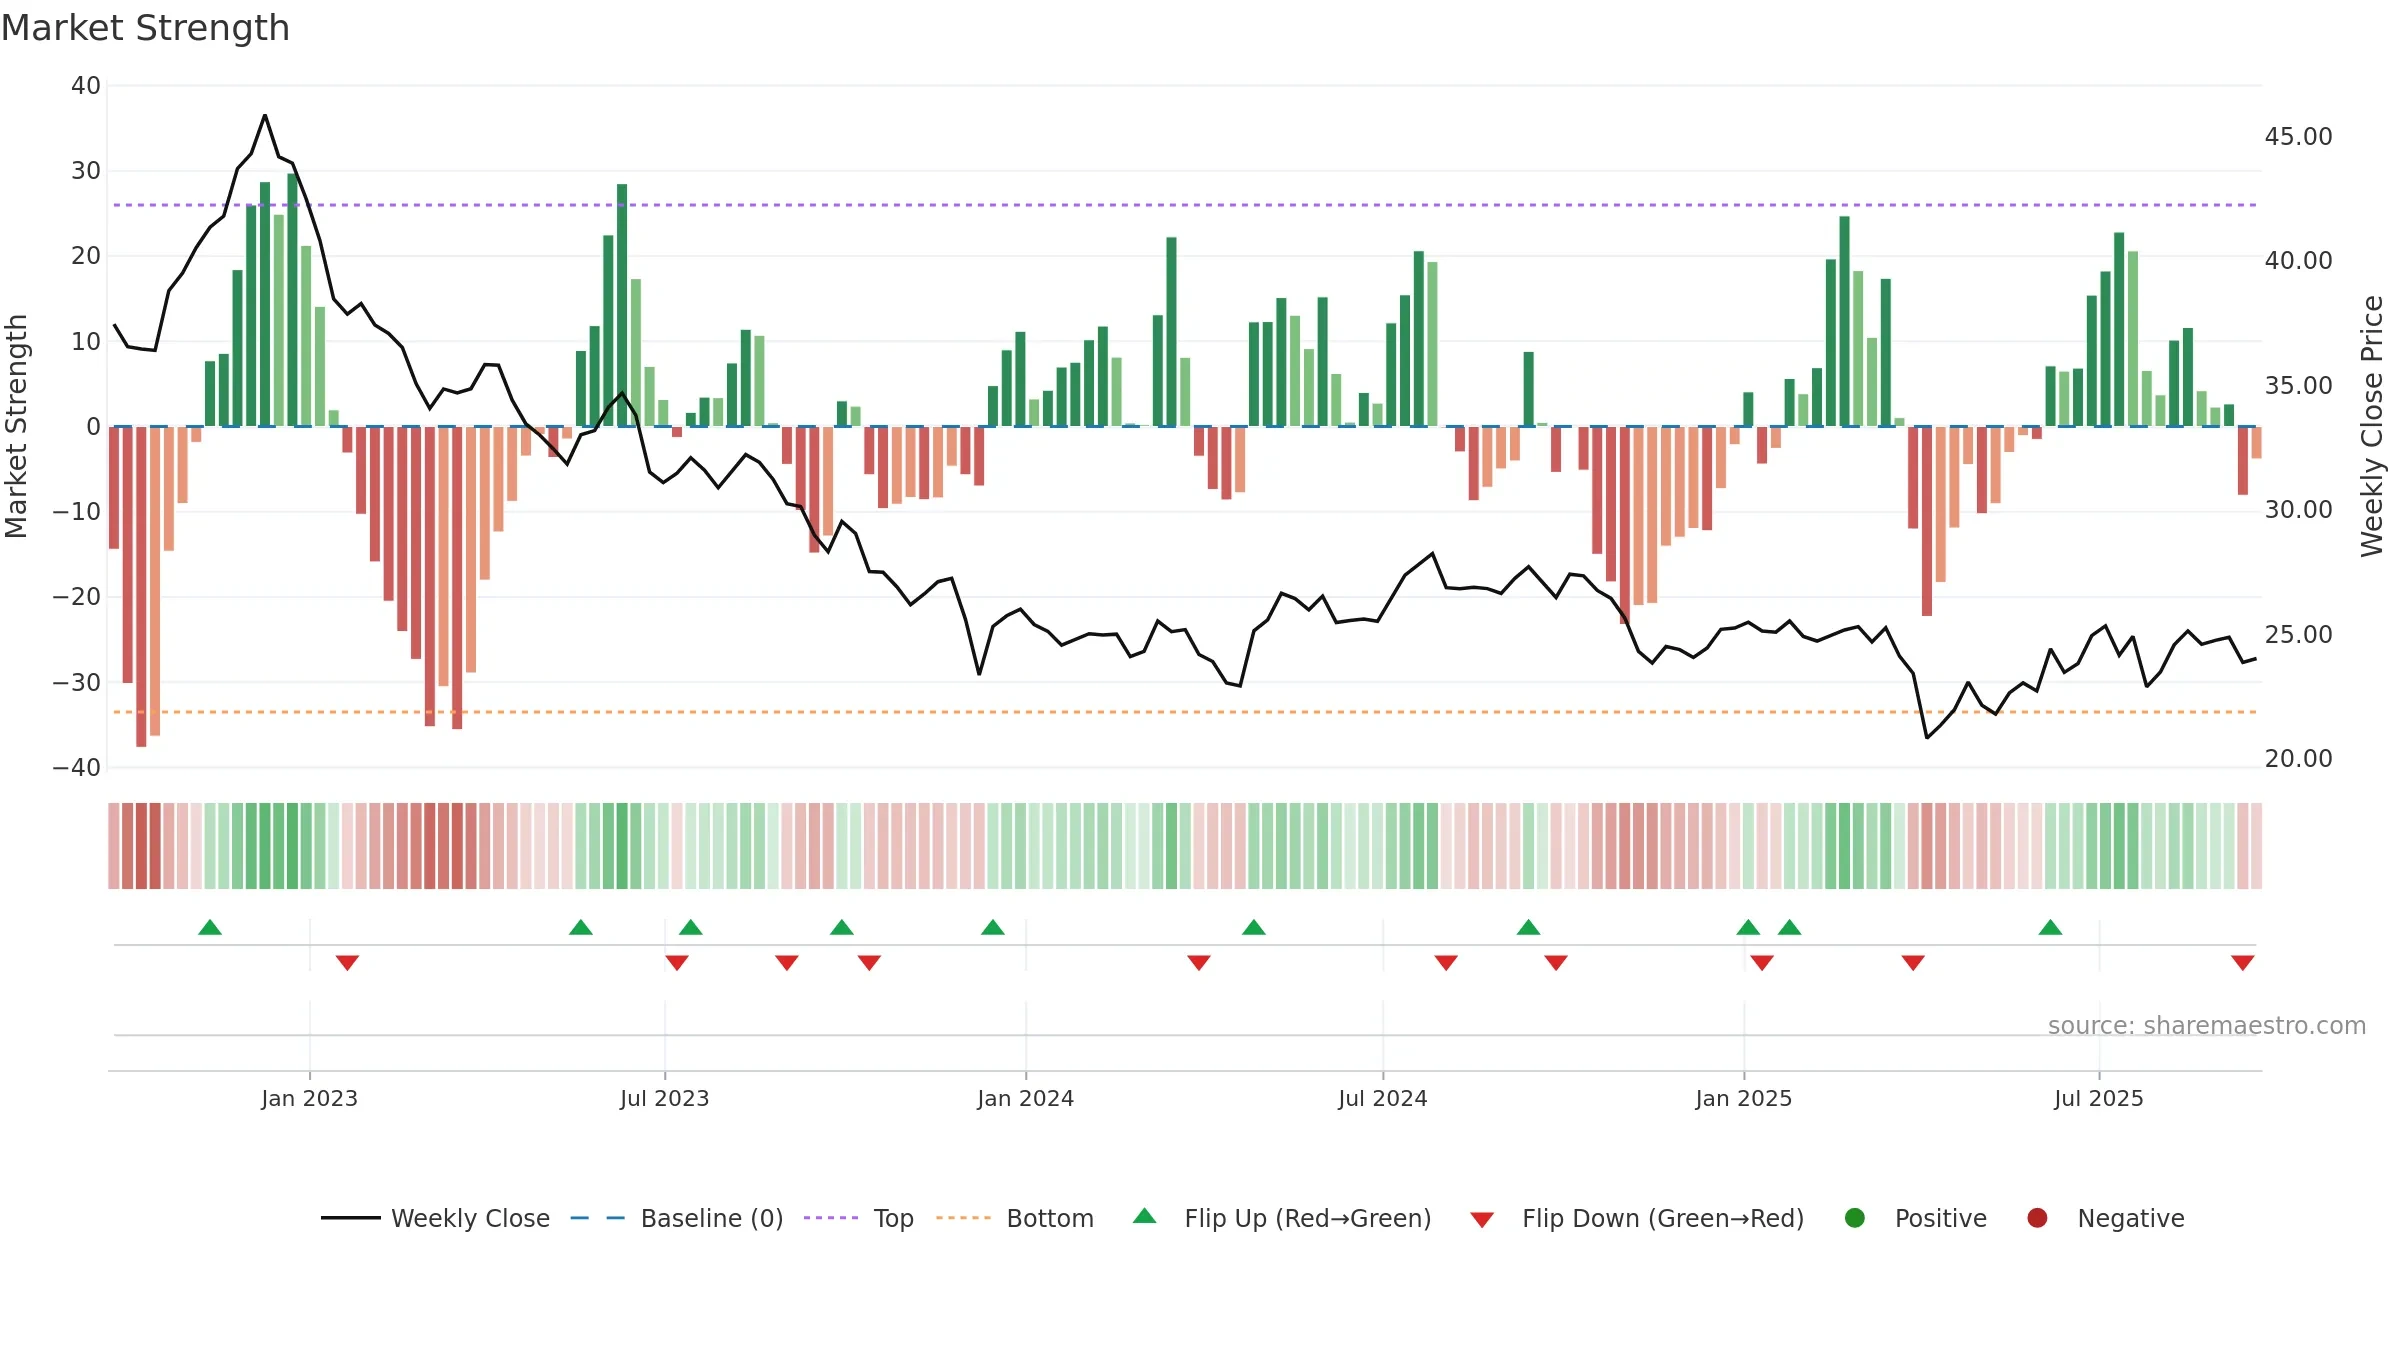This screenshot has height=1350, width=2400.
Task: Click the green Positive legend dot
Action: tap(1855, 1218)
